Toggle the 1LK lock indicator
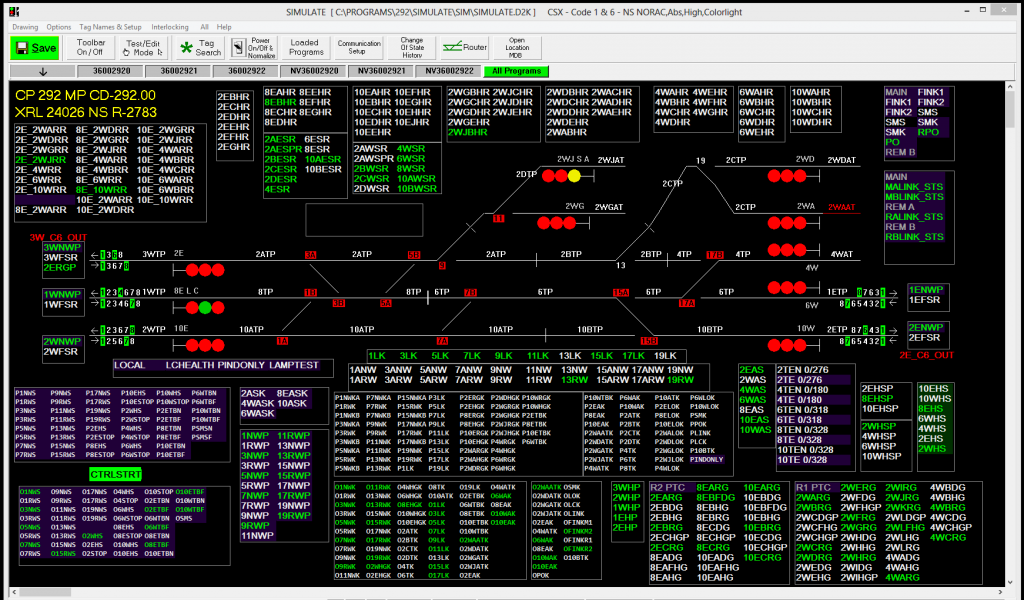Image resolution: width=1024 pixels, height=600 pixels. 377,356
